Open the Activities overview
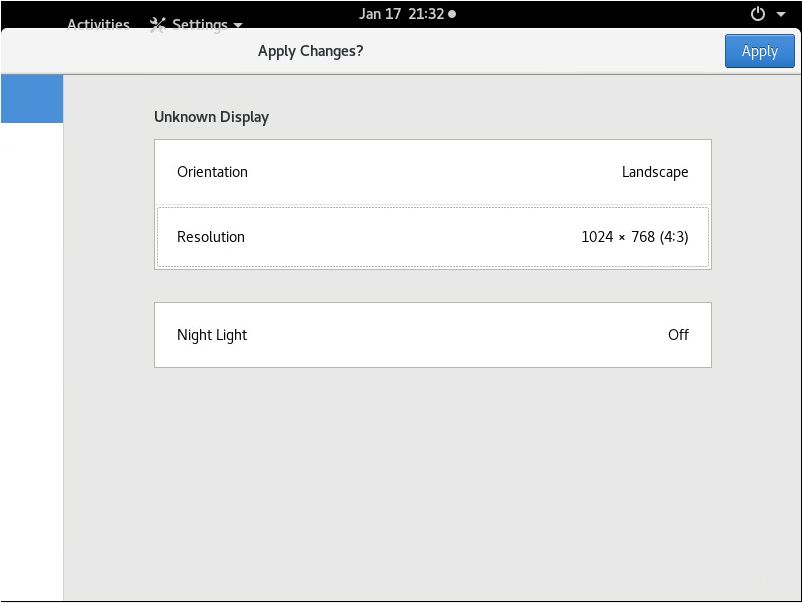The width and height of the screenshot is (802, 603). 98,24
